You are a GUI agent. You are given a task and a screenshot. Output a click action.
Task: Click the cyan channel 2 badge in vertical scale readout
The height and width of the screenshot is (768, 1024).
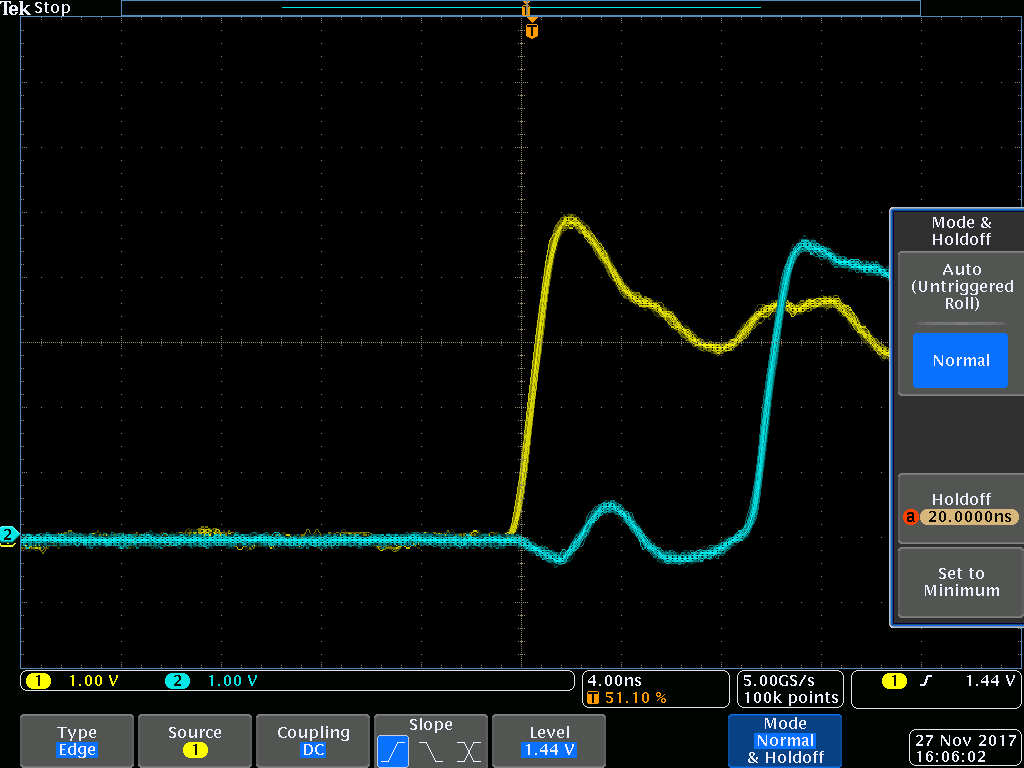click(177, 682)
